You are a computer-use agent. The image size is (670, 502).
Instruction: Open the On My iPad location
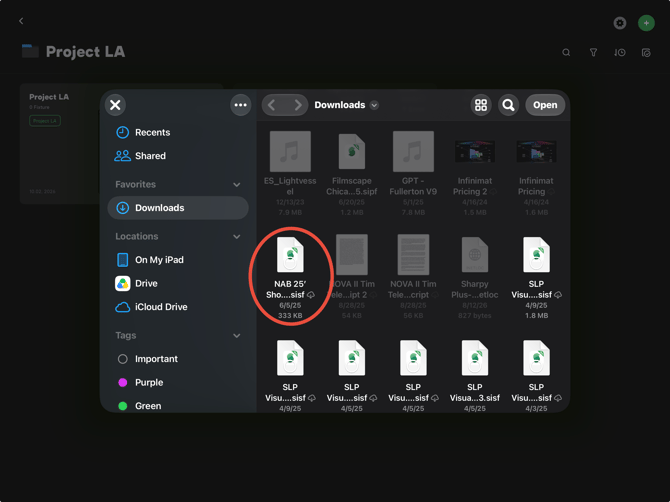click(x=178, y=260)
